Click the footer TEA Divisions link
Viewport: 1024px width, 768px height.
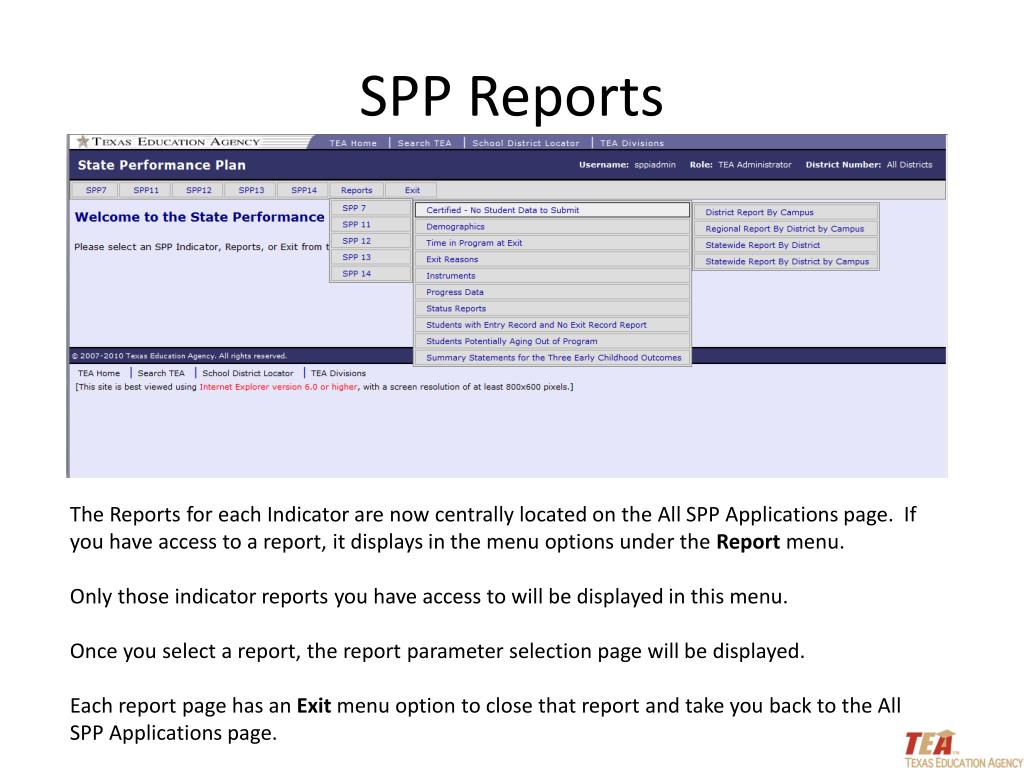tap(338, 373)
